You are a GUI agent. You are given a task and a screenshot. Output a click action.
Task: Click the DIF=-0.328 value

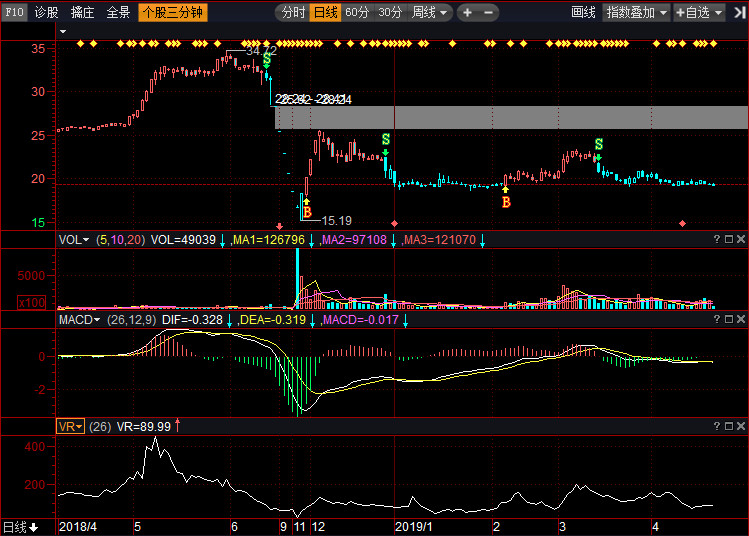pos(193,320)
